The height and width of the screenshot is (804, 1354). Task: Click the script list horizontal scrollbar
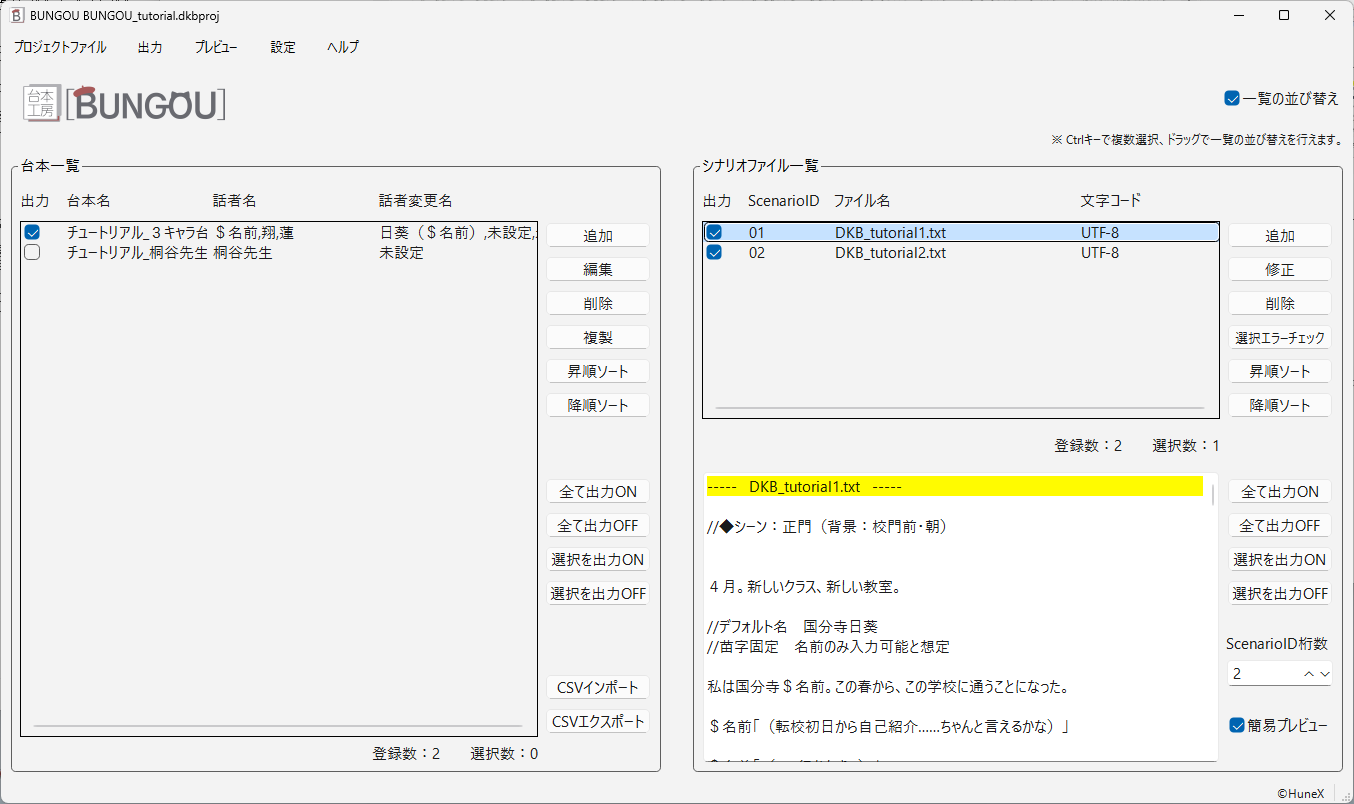pos(278,726)
